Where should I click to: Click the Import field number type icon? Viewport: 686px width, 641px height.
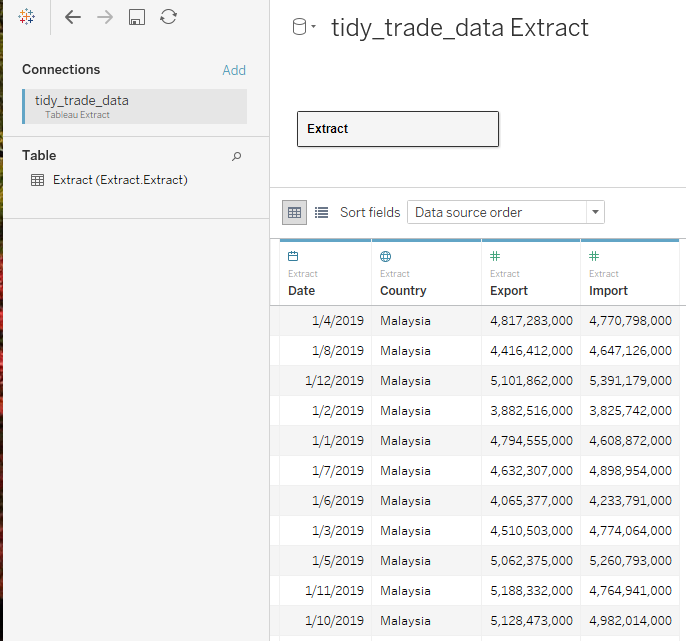(594, 257)
